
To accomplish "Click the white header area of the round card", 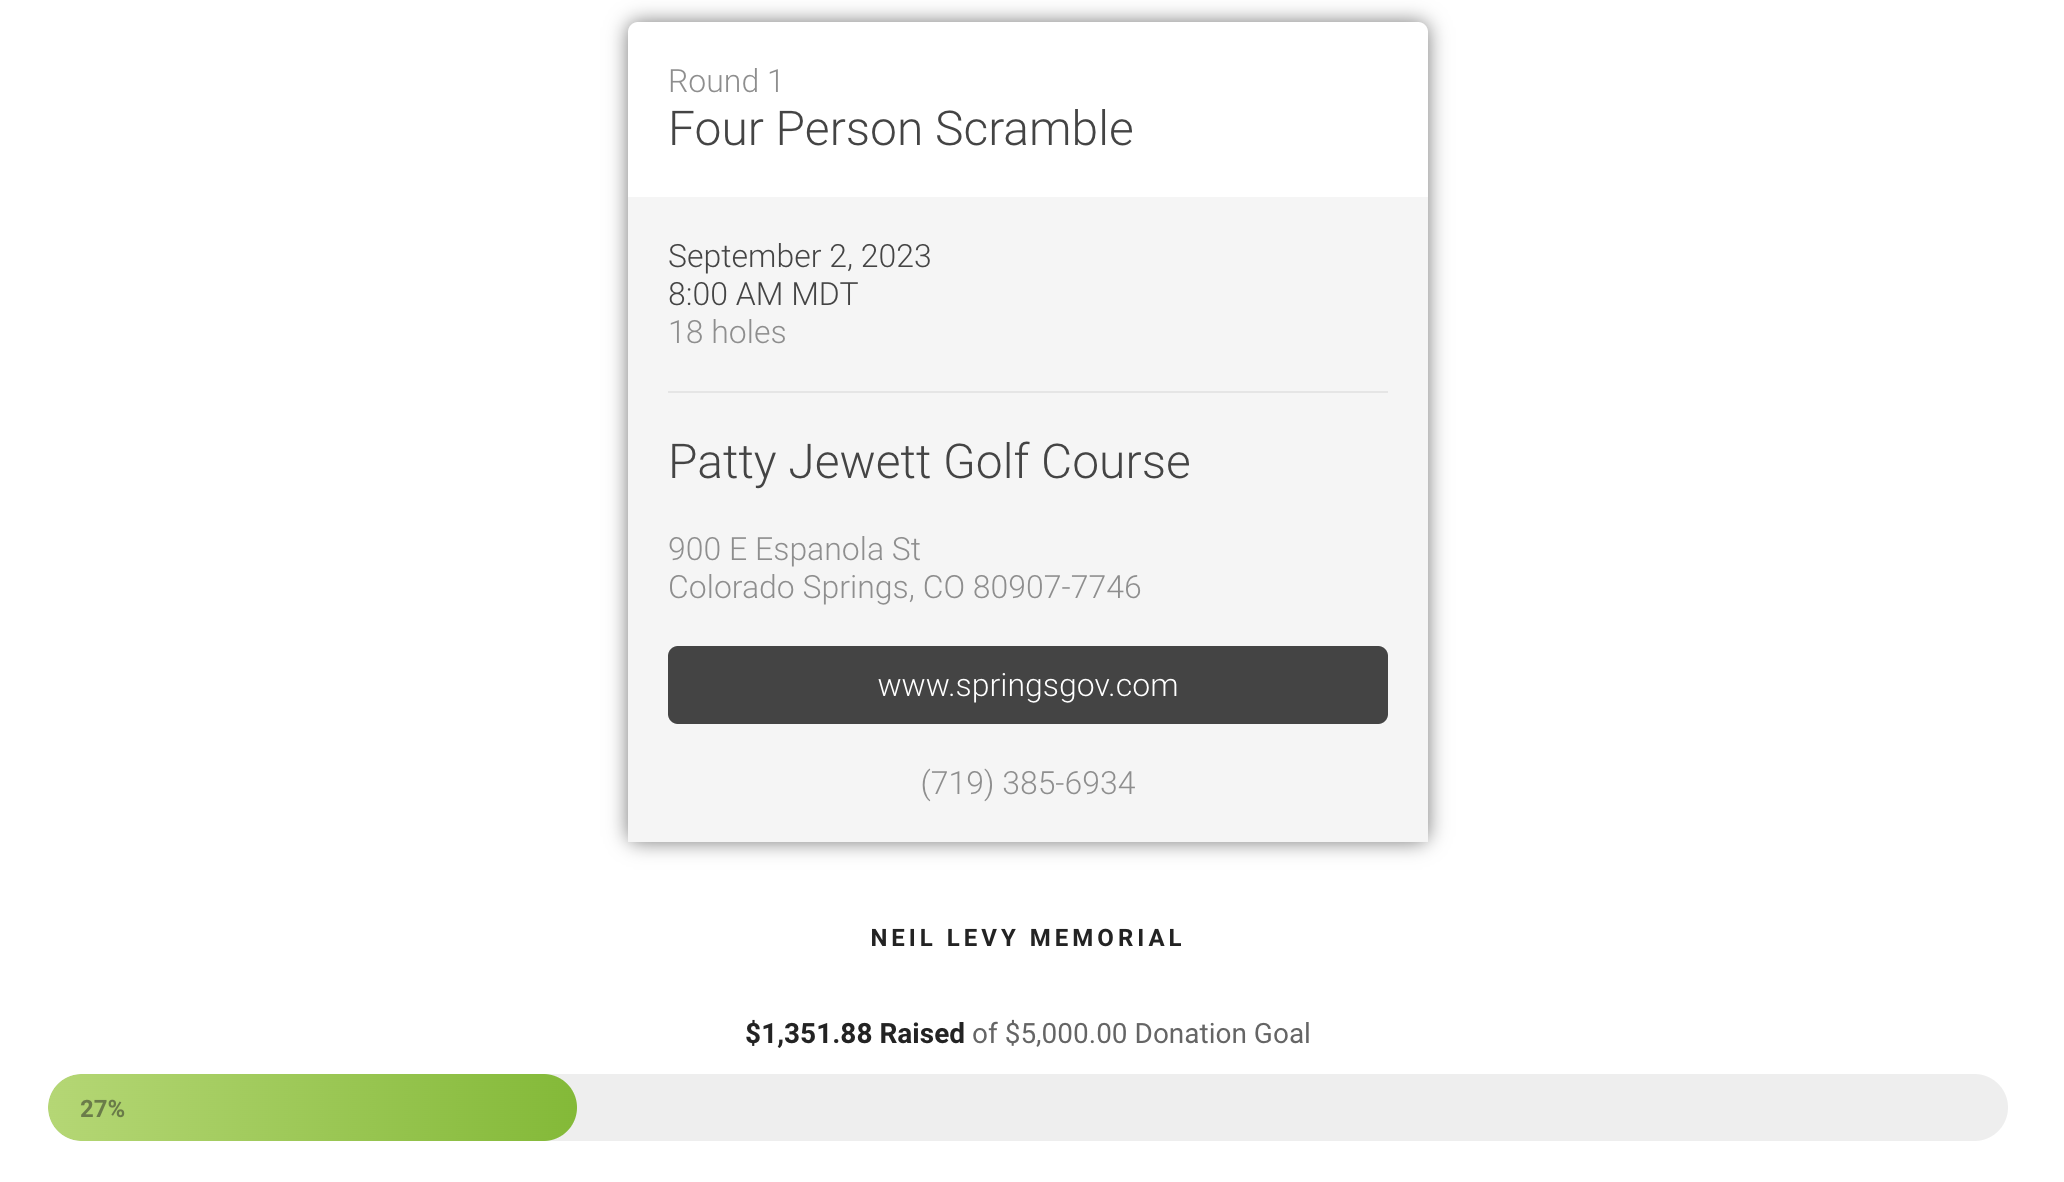I will (1280, 110).
